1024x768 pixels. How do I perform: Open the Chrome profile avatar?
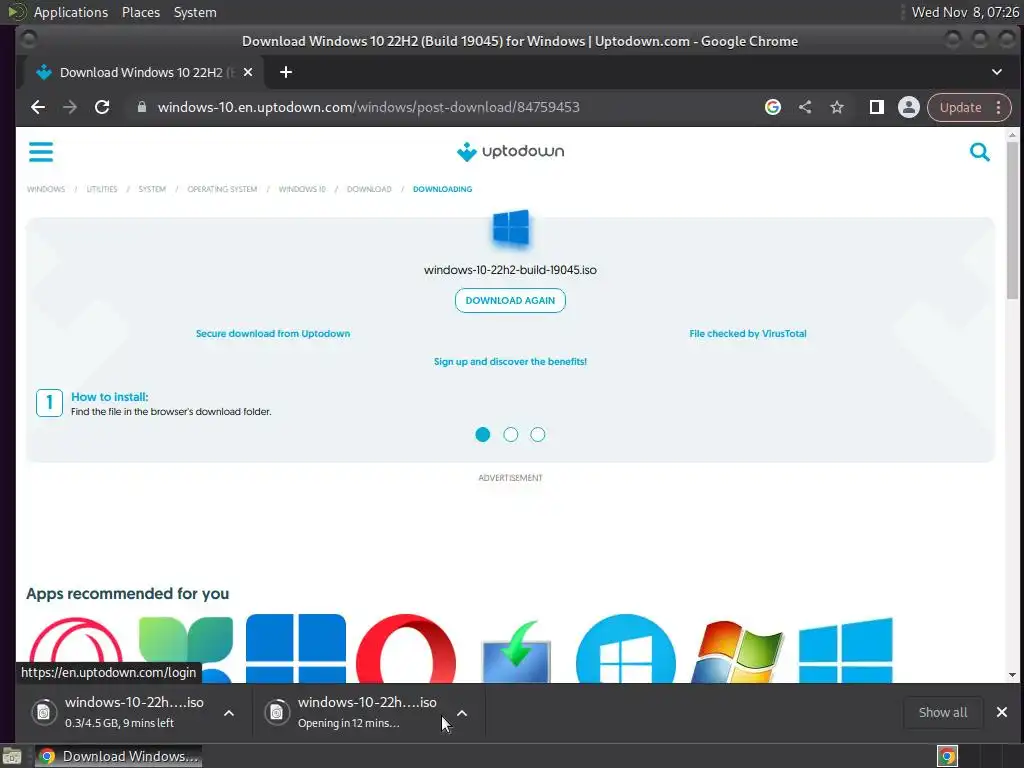[x=908, y=107]
